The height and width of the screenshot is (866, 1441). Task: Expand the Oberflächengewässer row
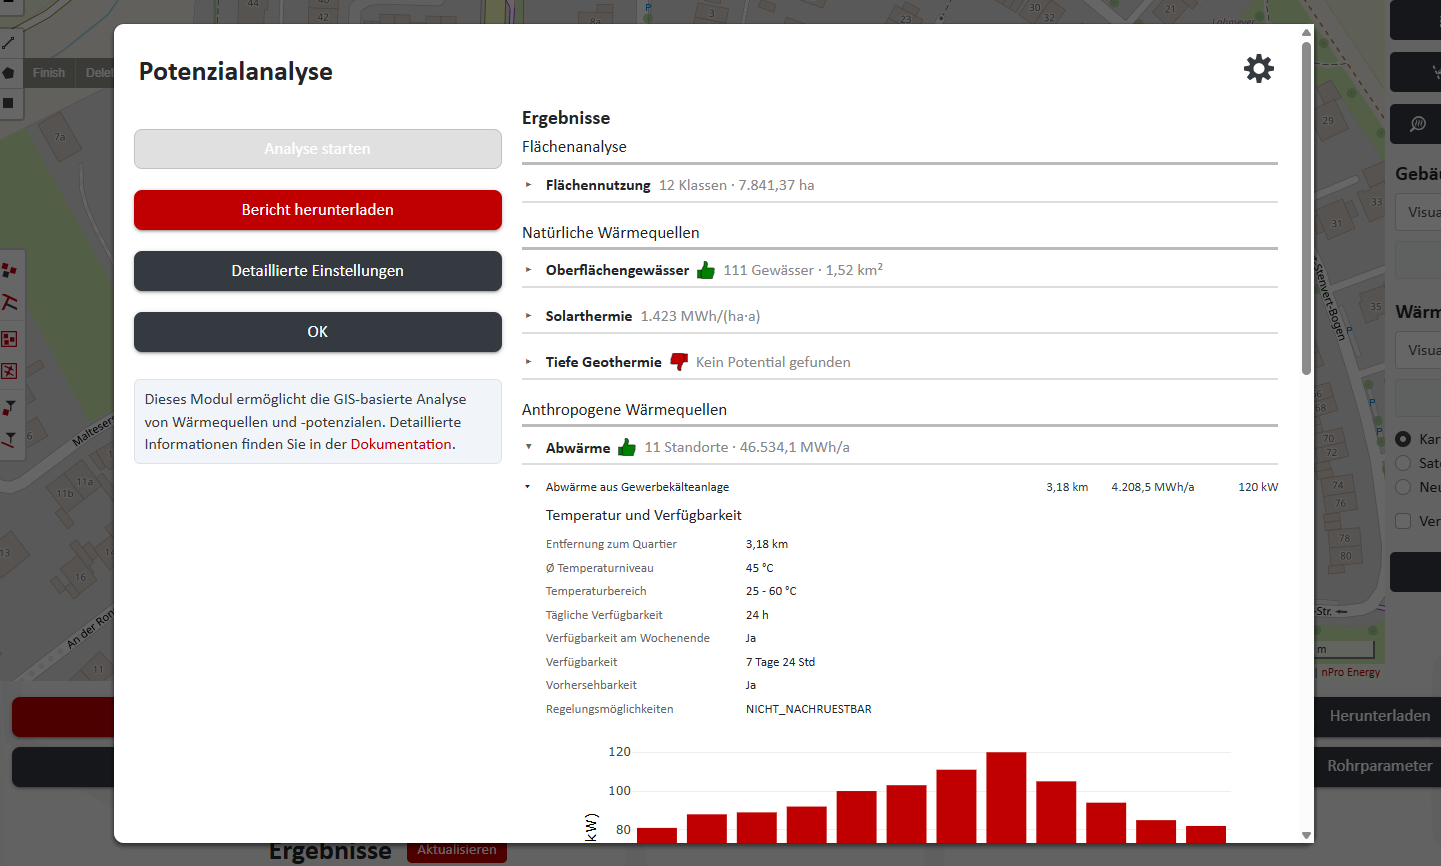coord(899,270)
